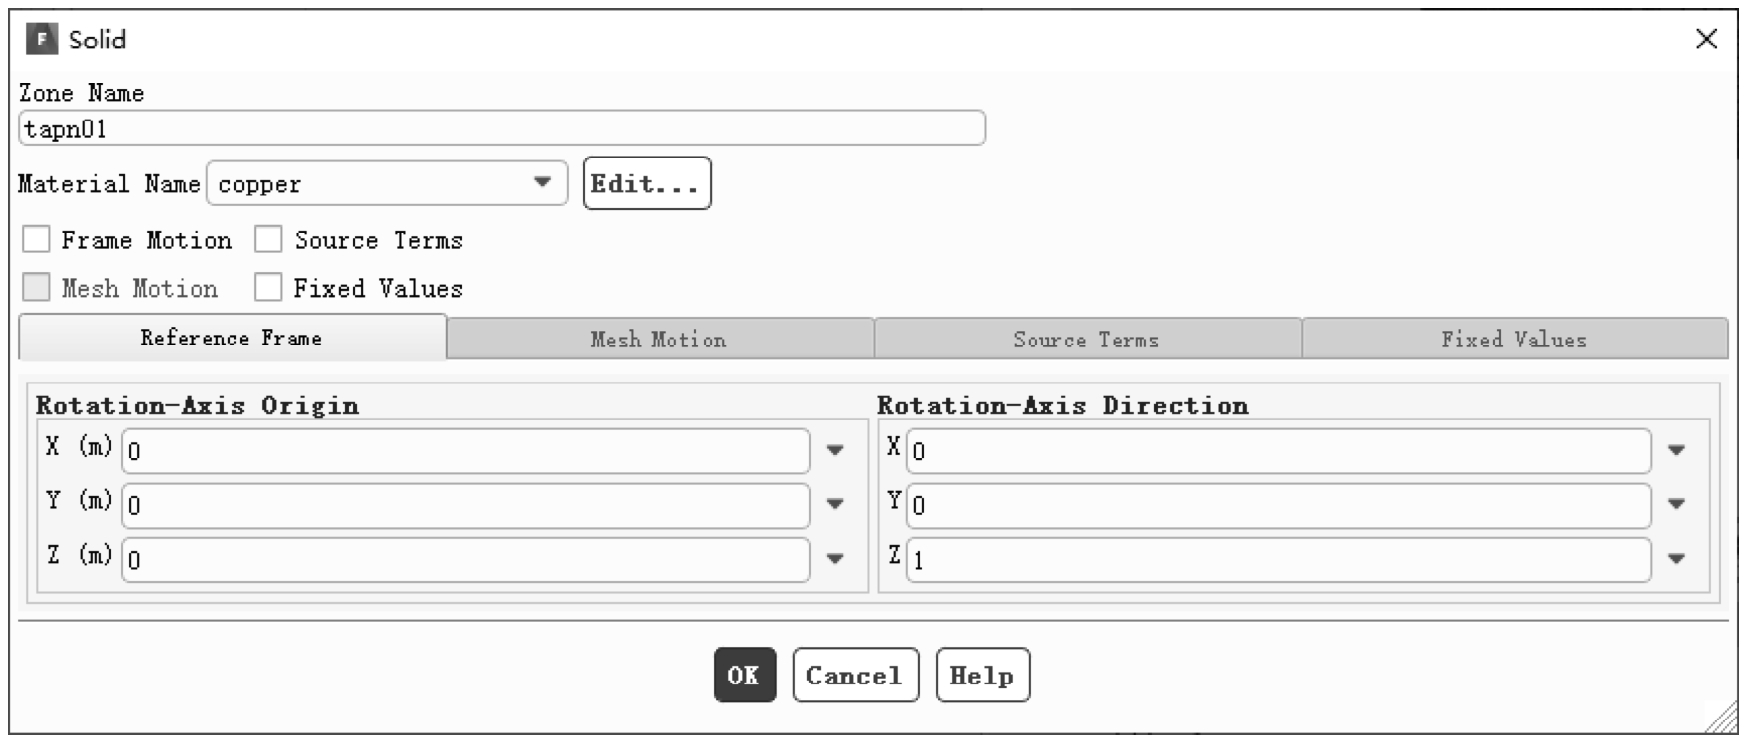The height and width of the screenshot is (743, 1747).
Task: Click the Zone Name field tapn01
Action: click(502, 128)
